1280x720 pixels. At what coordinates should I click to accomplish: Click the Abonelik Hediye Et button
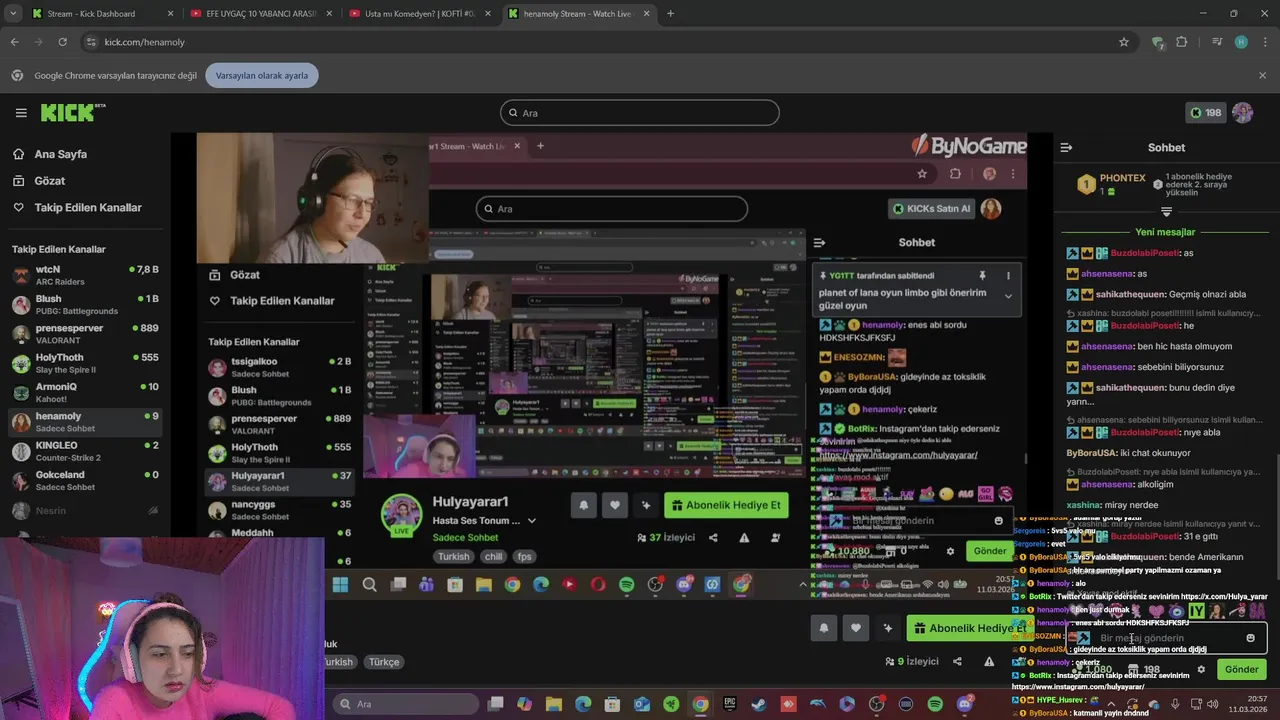tap(968, 628)
